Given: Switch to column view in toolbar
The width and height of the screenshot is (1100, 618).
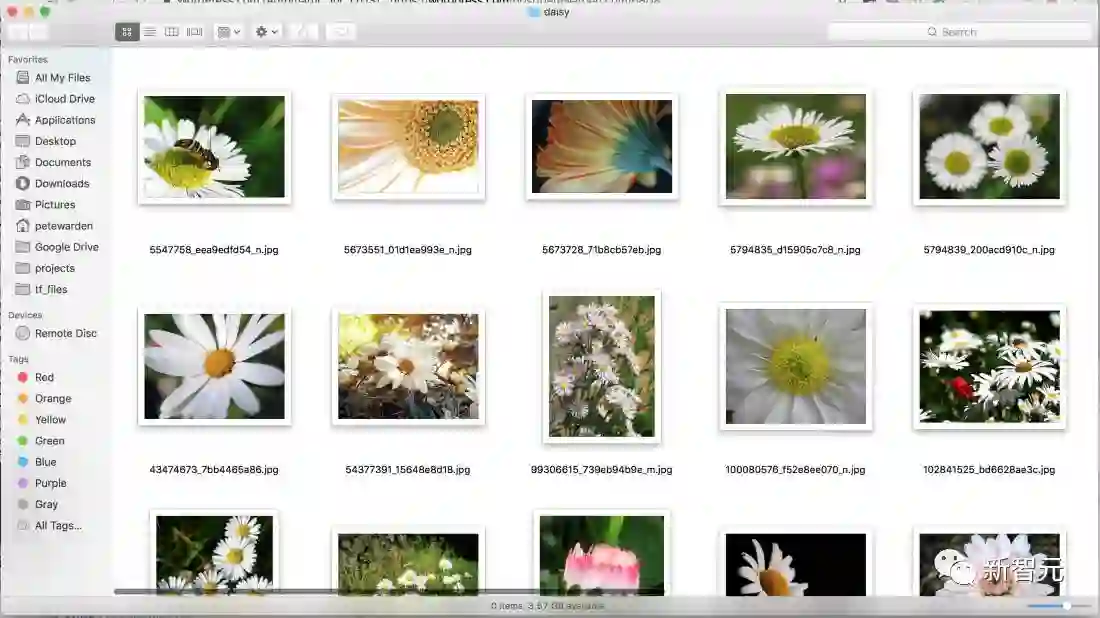Looking at the screenshot, I should click(172, 32).
